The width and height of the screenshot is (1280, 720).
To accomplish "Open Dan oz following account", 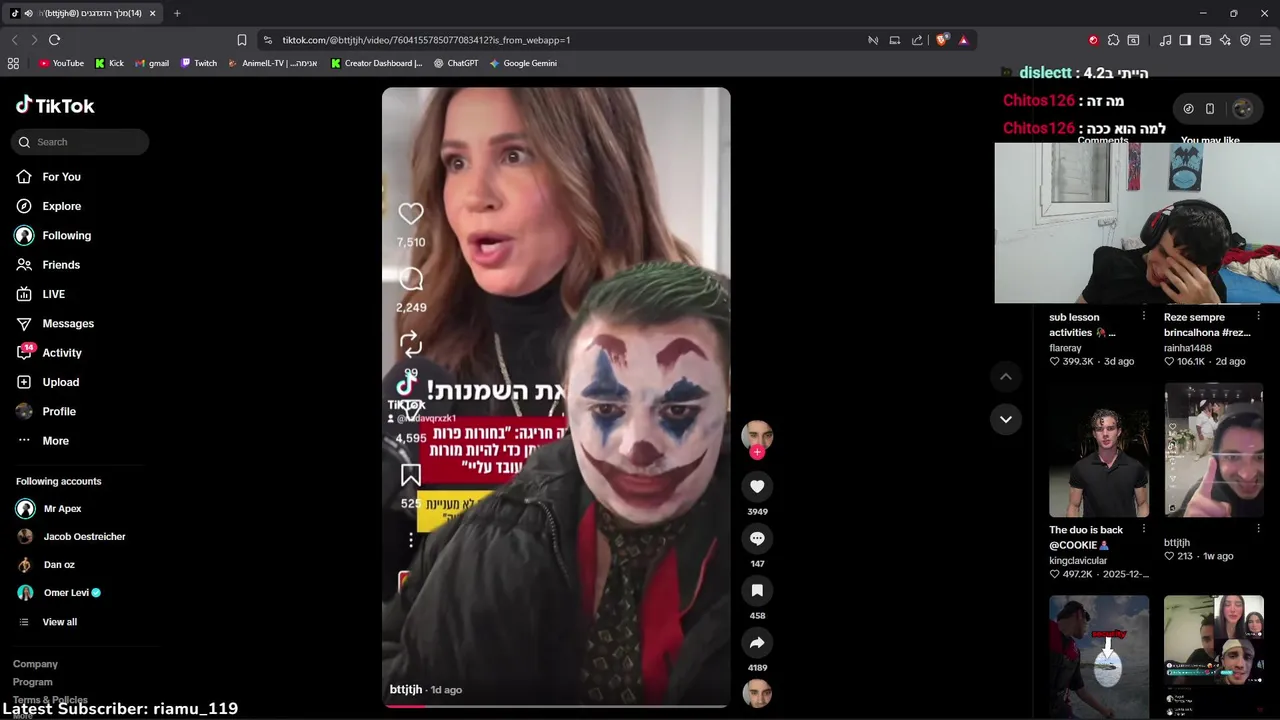I will (58, 565).
